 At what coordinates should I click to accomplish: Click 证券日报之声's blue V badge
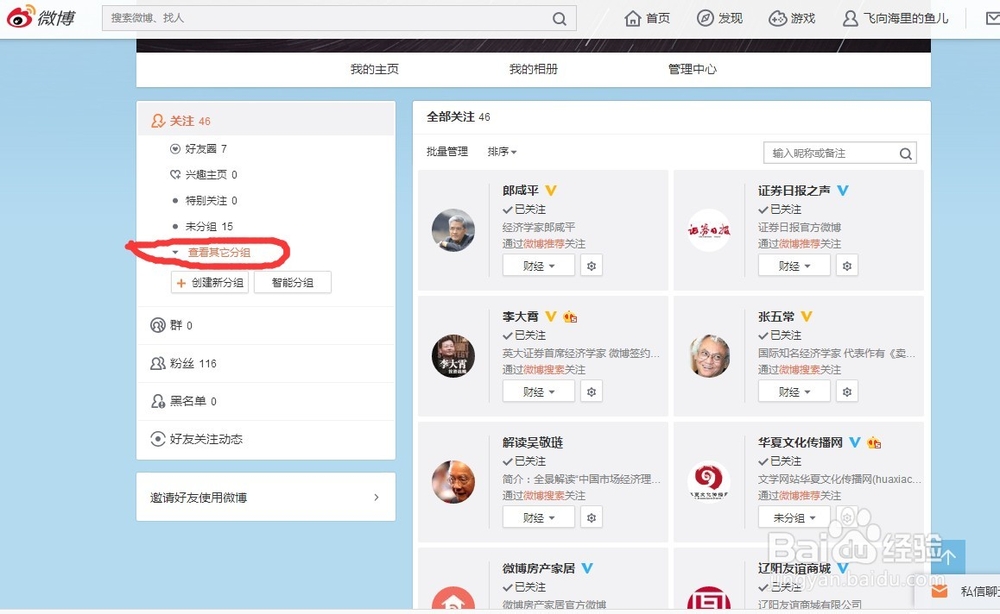point(842,190)
